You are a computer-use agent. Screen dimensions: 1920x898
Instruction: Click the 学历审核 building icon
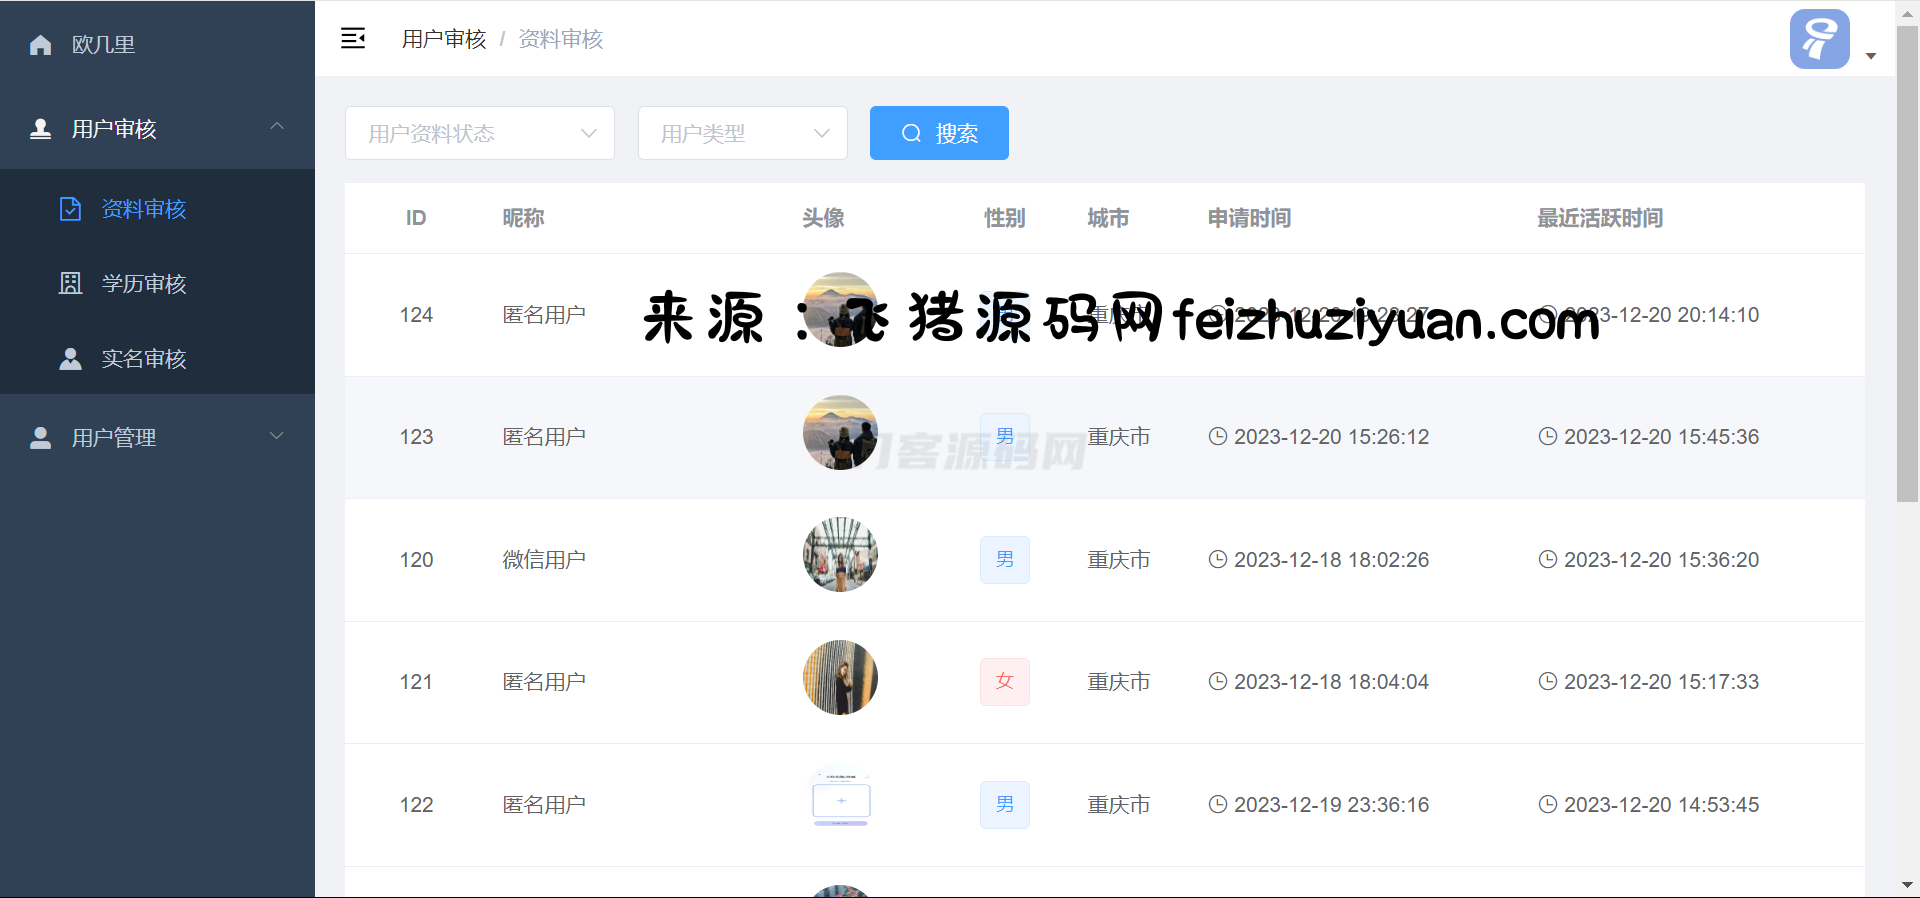(70, 284)
